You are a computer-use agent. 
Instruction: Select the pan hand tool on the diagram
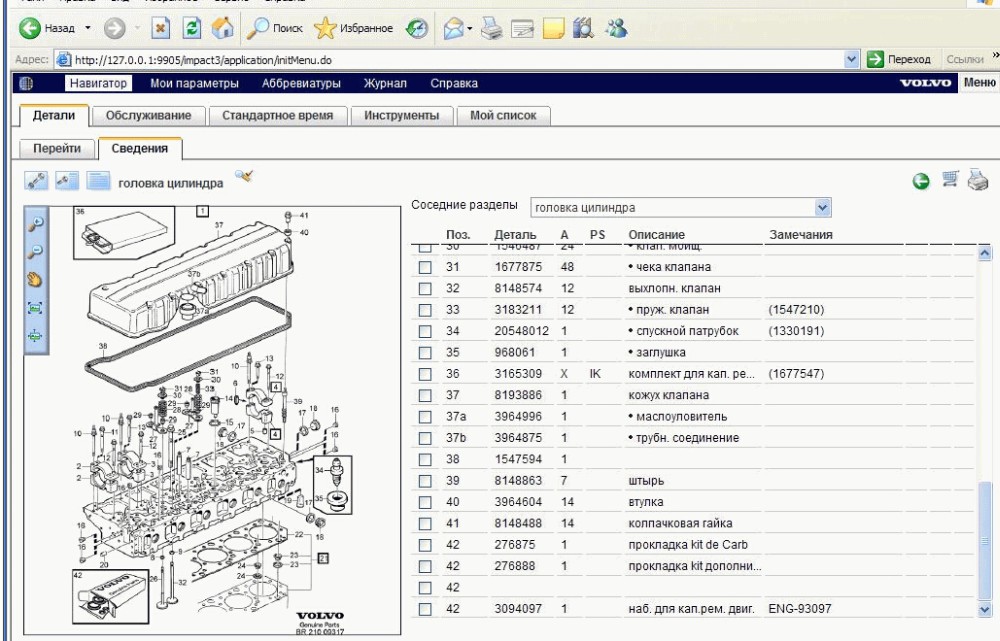pos(35,279)
